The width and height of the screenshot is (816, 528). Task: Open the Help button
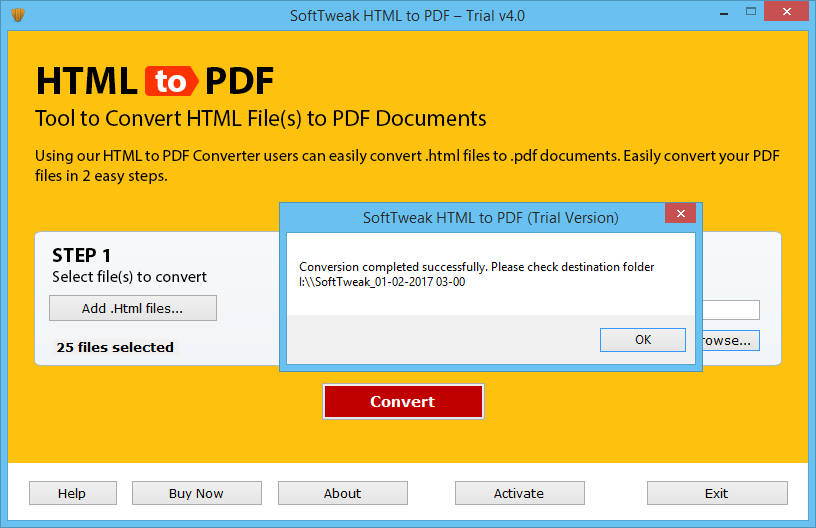[x=73, y=493]
